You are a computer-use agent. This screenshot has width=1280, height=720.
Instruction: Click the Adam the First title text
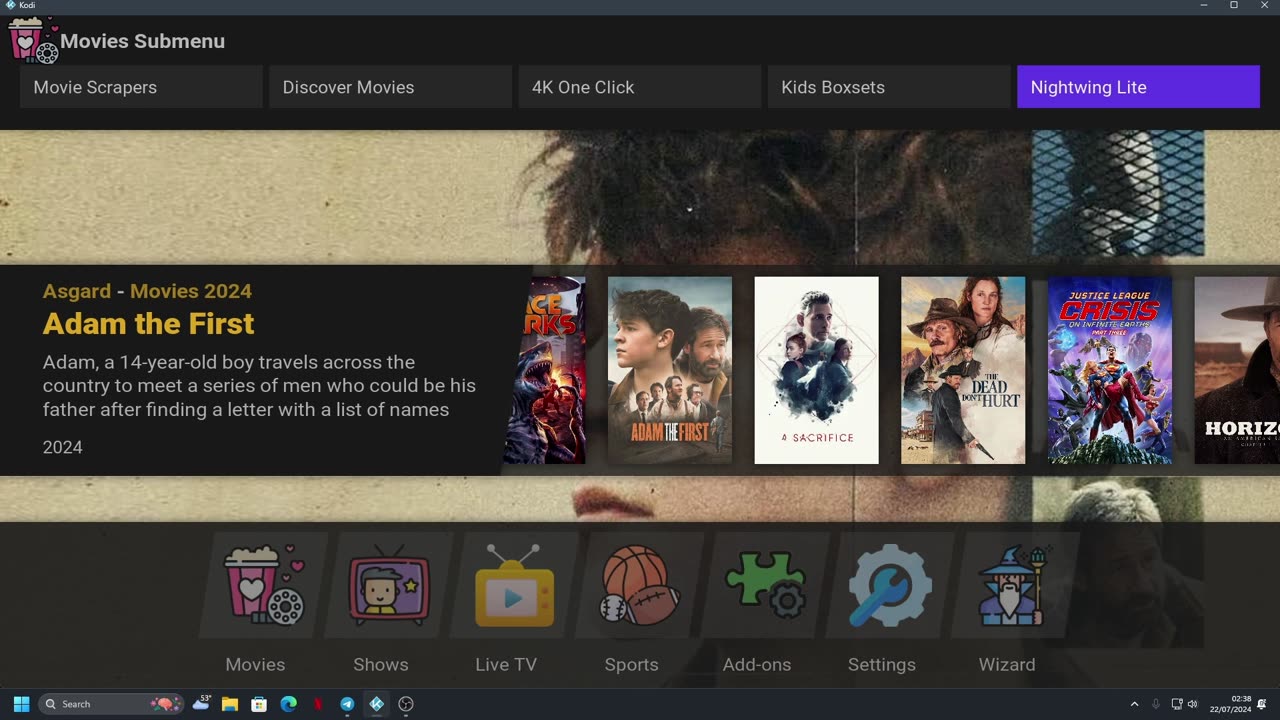(148, 324)
